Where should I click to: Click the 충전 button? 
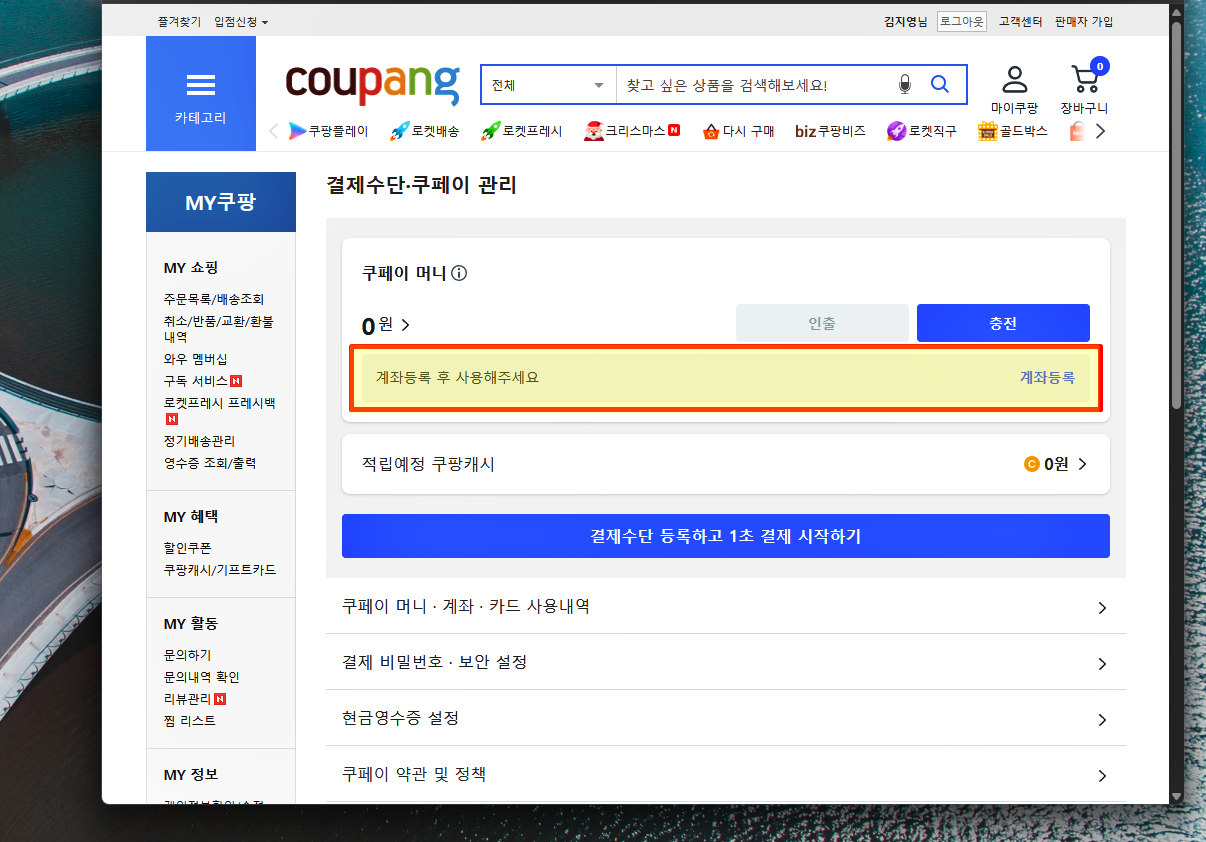(1003, 324)
